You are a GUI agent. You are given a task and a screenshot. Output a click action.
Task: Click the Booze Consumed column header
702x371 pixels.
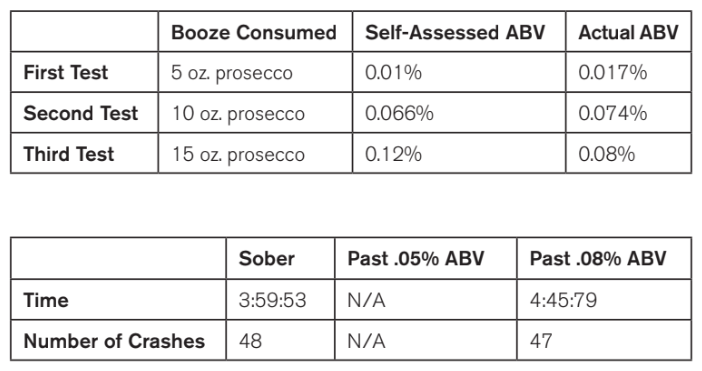pos(255,32)
